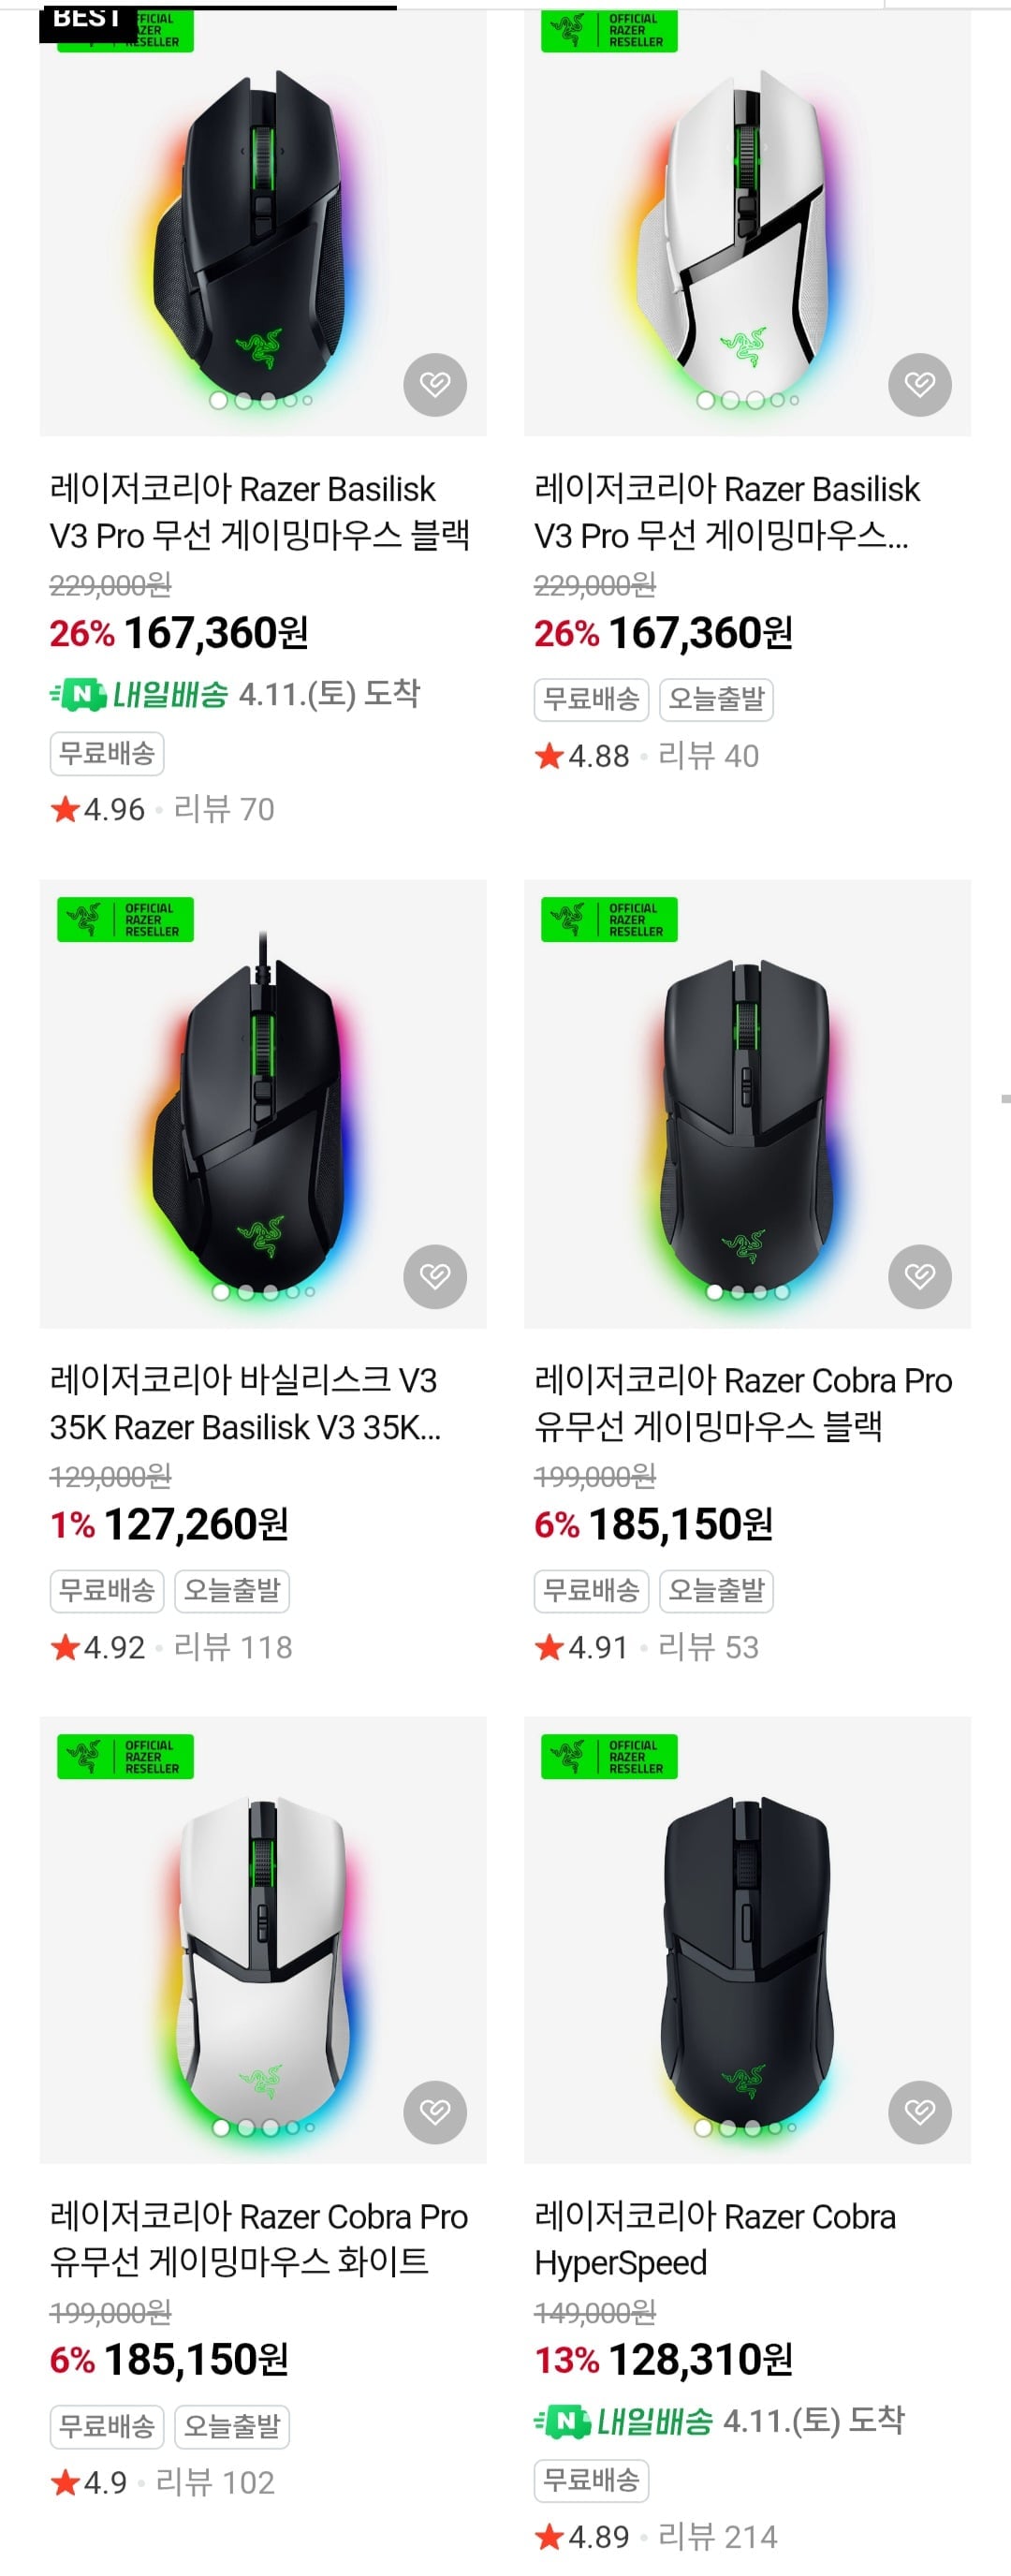Toggle wishlist heart on black Cobra Pro
The height and width of the screenshot is (2576, 1011).
pos(919,1275)
